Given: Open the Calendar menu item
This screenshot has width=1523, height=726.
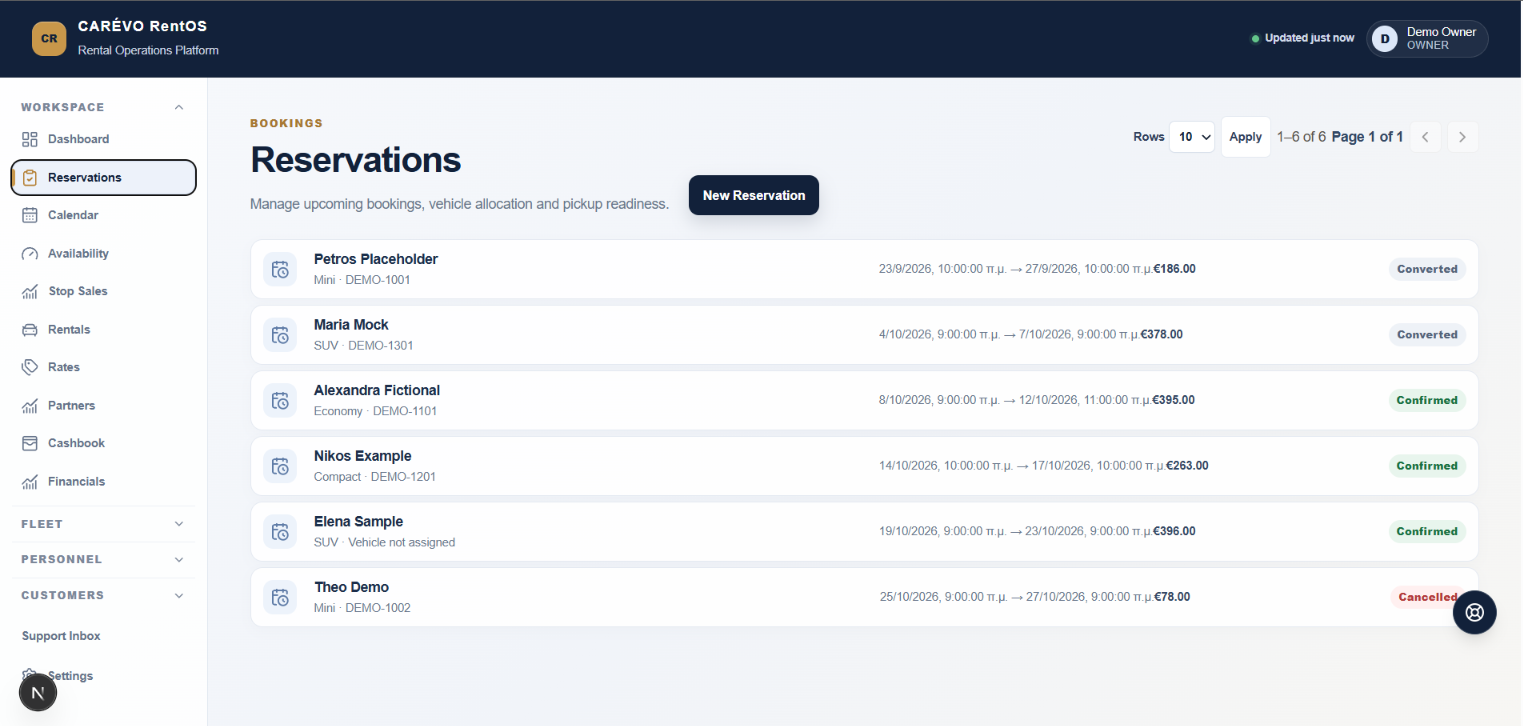Looking at the screenshot, I should click(x=103, y=215).
